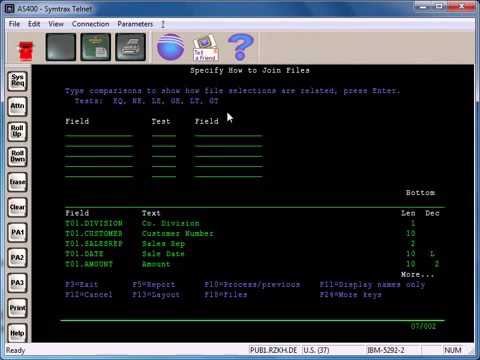Viewport: 480px width, 360px height.
Task: Click the PUB1.RZKH.DE status bar entry
Action: [273, 350]
